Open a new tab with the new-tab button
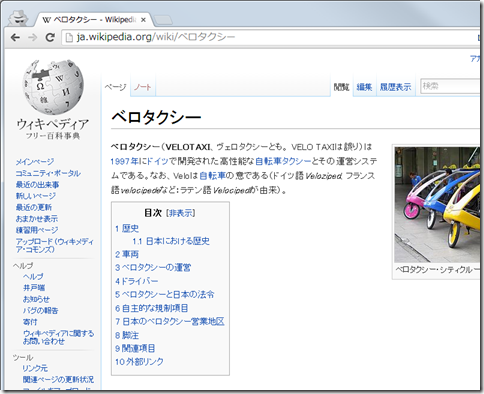Viewport: 484px width, 394px height. pos(163,20)
